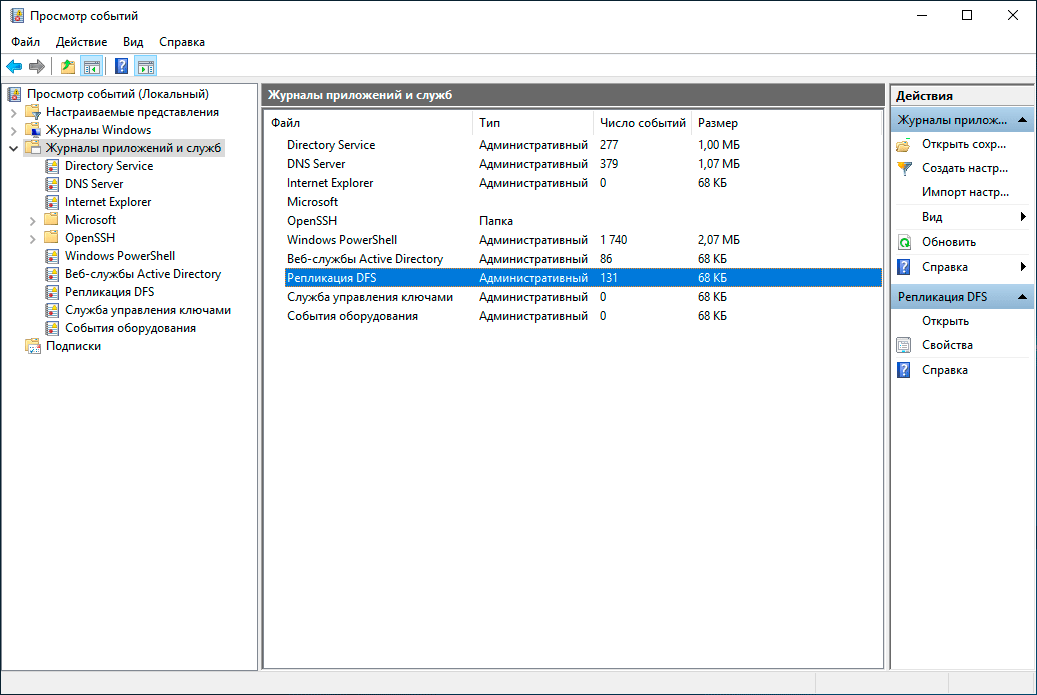Expand the Microsoft folder in tree
The image size is (1037, 695).
pyautogui.click(x=33, y=220)
